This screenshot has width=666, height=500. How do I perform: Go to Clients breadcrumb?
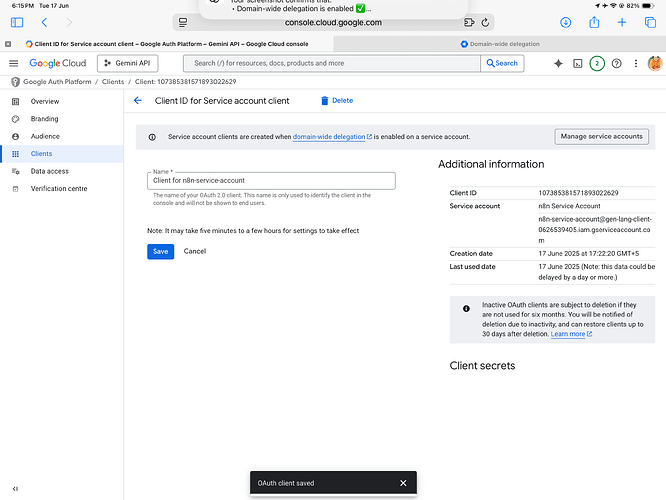pos(113,82)
